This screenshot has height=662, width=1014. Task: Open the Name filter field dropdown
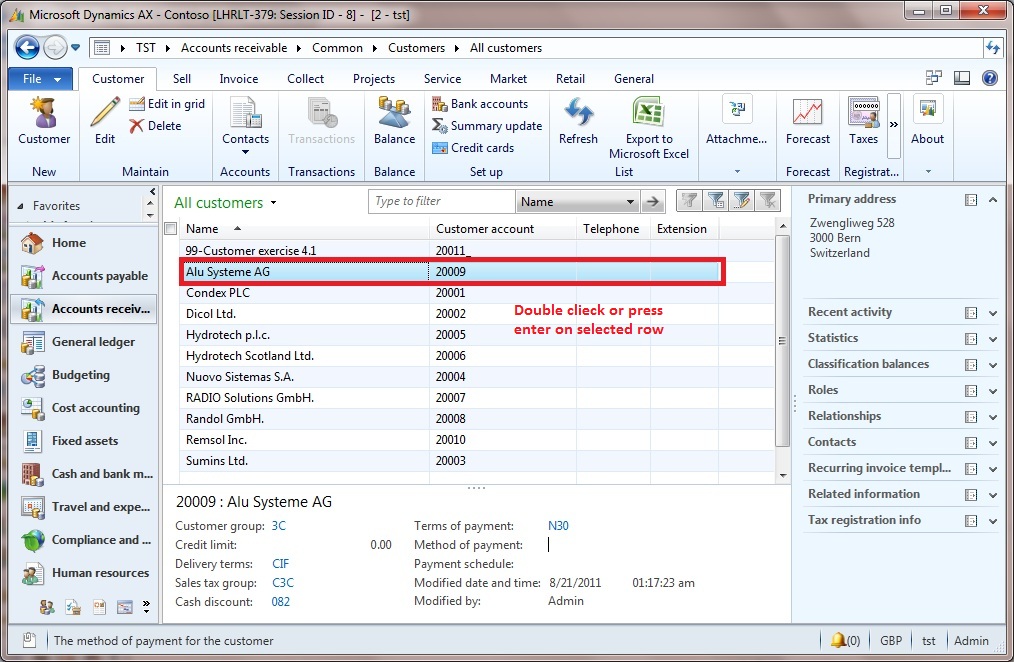630,202
